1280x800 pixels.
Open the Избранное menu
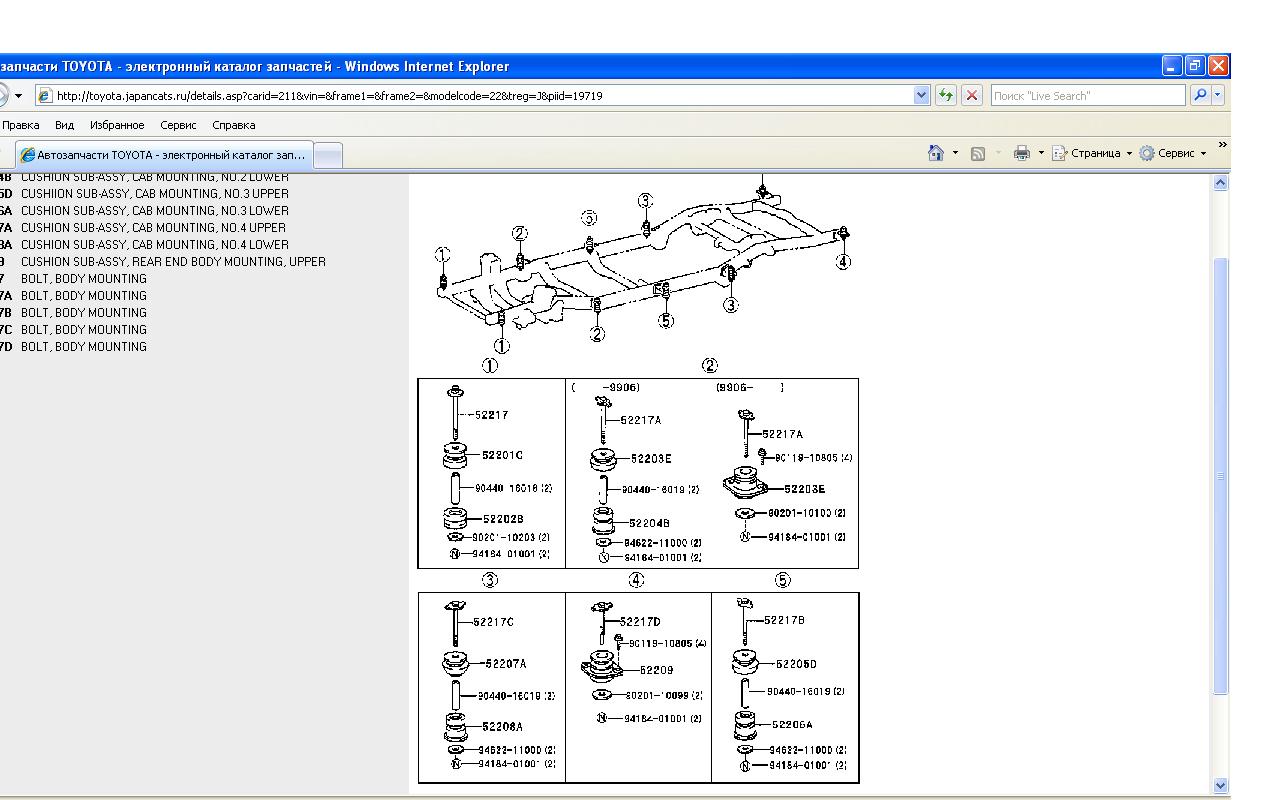pyautogui.click(x=117, y=125)
